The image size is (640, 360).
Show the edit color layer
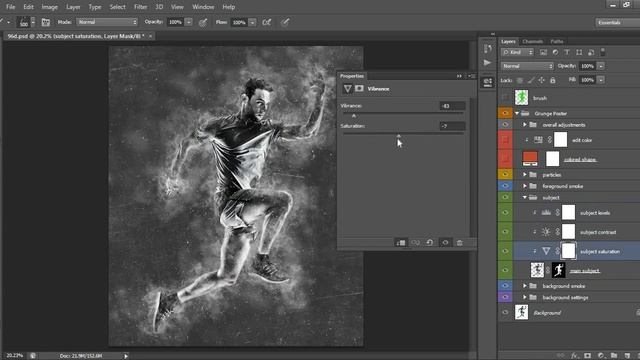click(x=505, y=140)
